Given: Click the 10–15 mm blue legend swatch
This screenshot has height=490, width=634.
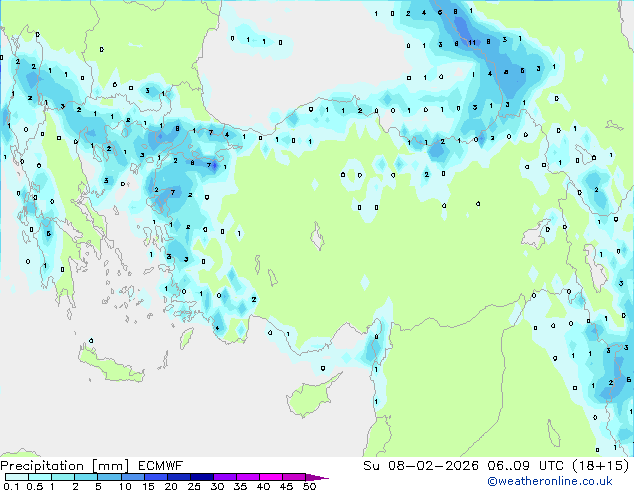Looking at the screenshot, I should pos(132,477).
